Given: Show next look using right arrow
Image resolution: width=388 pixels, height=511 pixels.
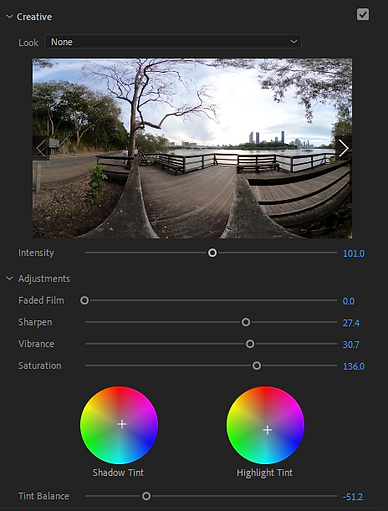Looking at the screenshot, I should click(x=343, y=148).
